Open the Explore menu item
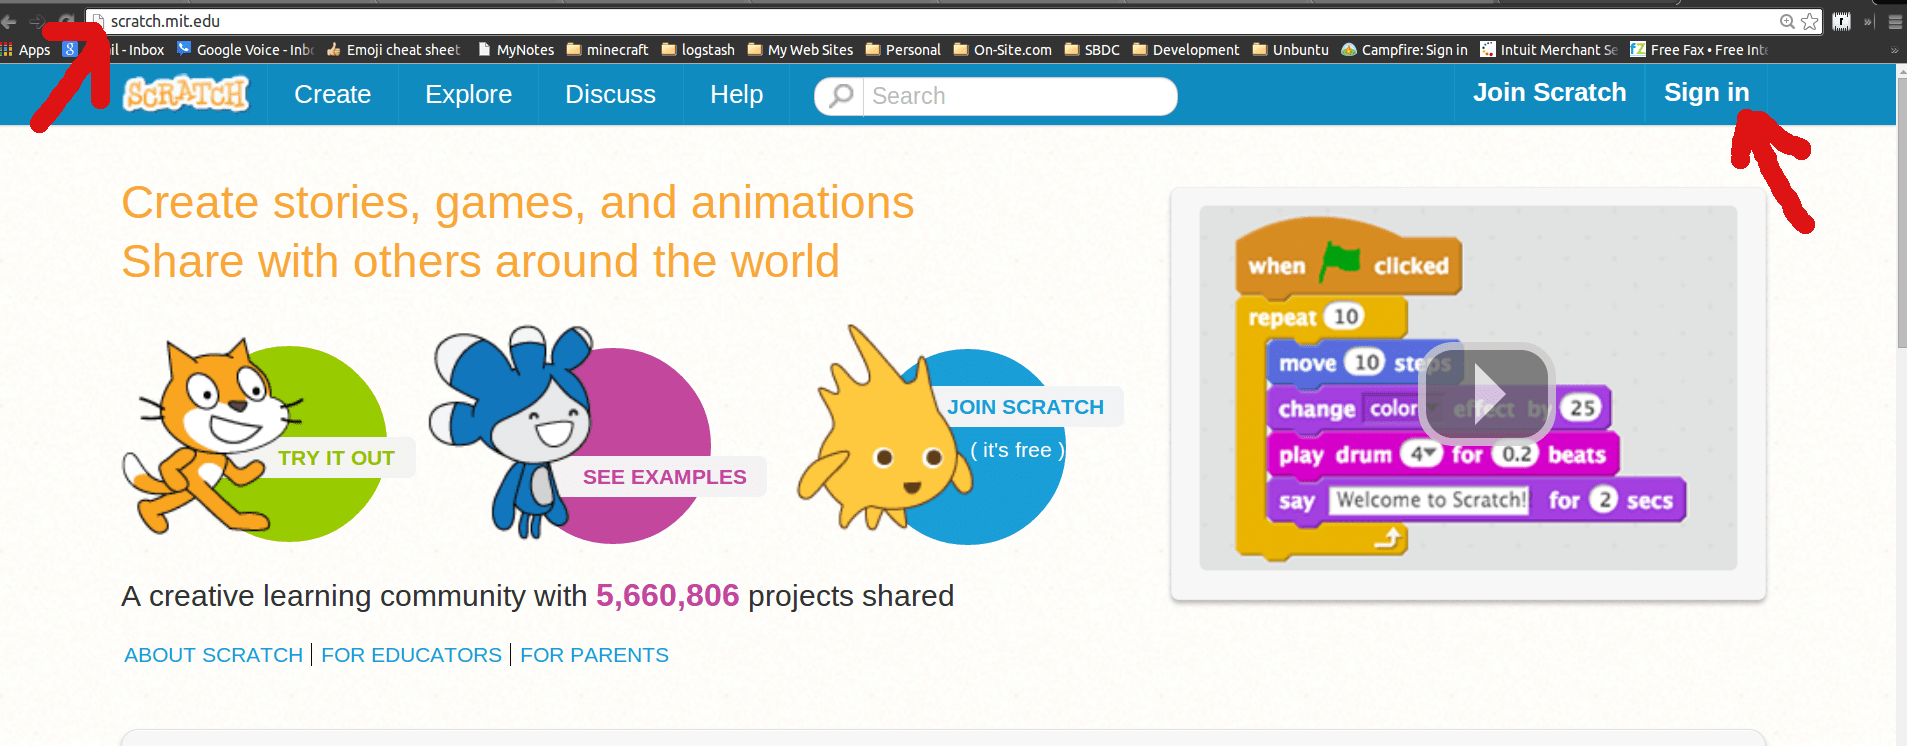This screenshot has height=746, width=1907. pos(469,94)
